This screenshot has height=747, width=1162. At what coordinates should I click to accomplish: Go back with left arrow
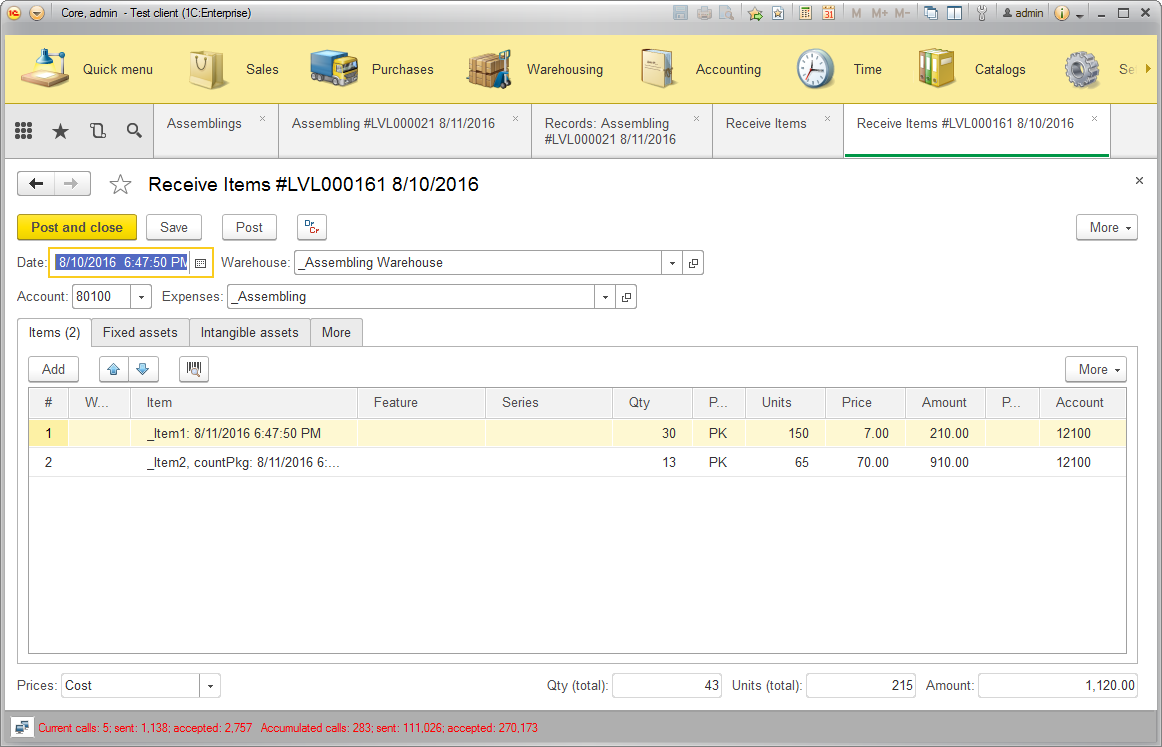(36, 184)
